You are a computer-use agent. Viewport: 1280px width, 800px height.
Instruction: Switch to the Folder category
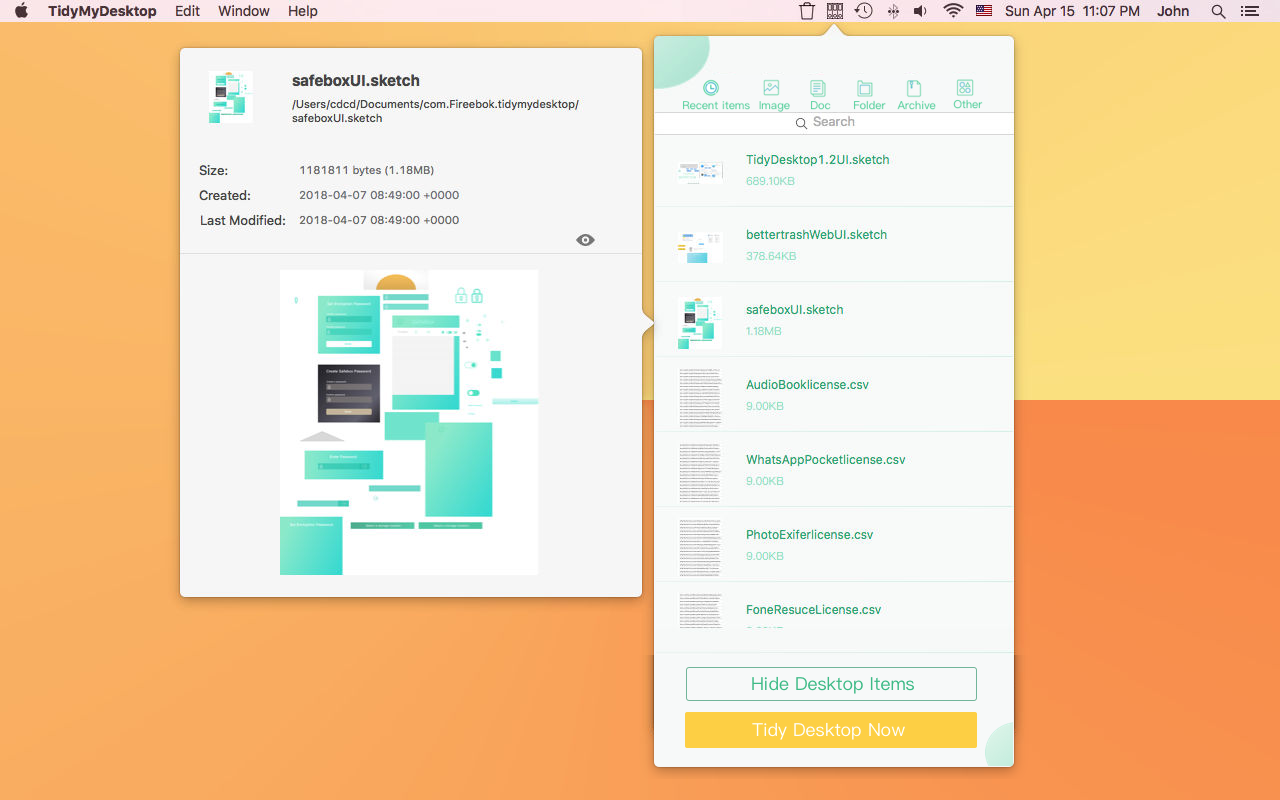[868, 95]
